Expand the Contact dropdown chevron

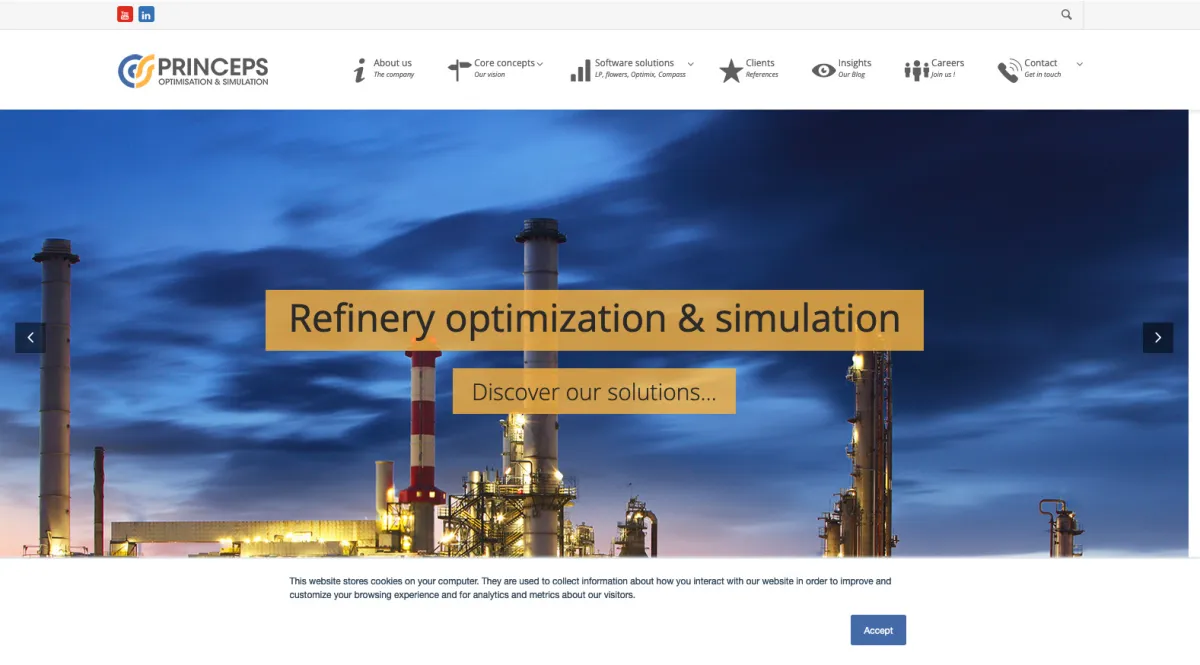[x=1079, y=64]
